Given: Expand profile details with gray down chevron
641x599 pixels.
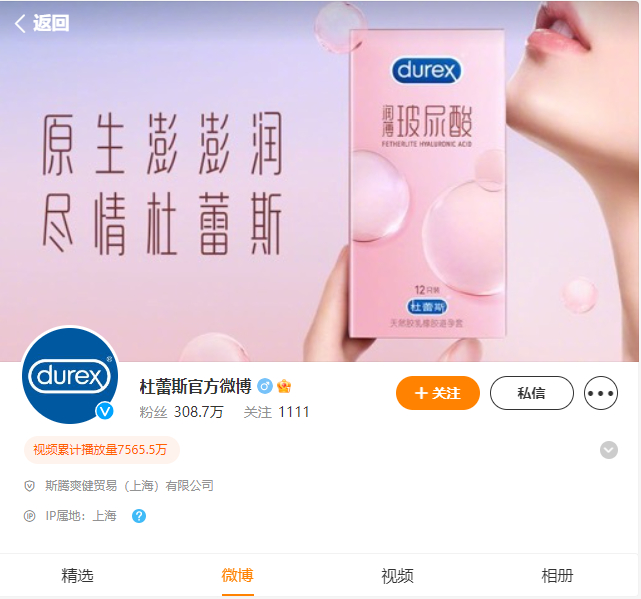Looking at the screenshot, I should point(609,450).
